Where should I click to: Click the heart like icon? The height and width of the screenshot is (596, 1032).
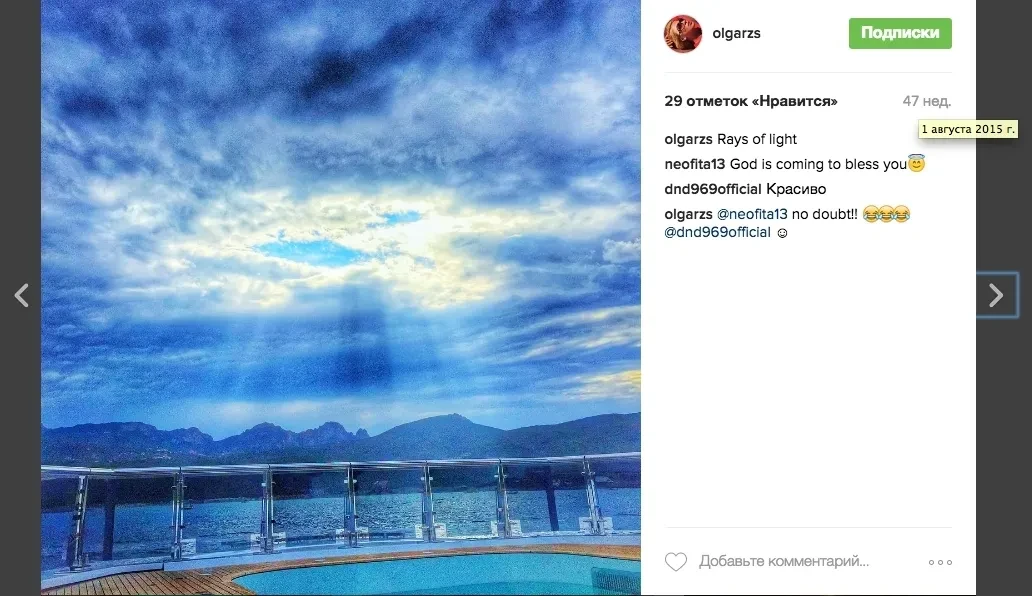[x=675, y=561]
